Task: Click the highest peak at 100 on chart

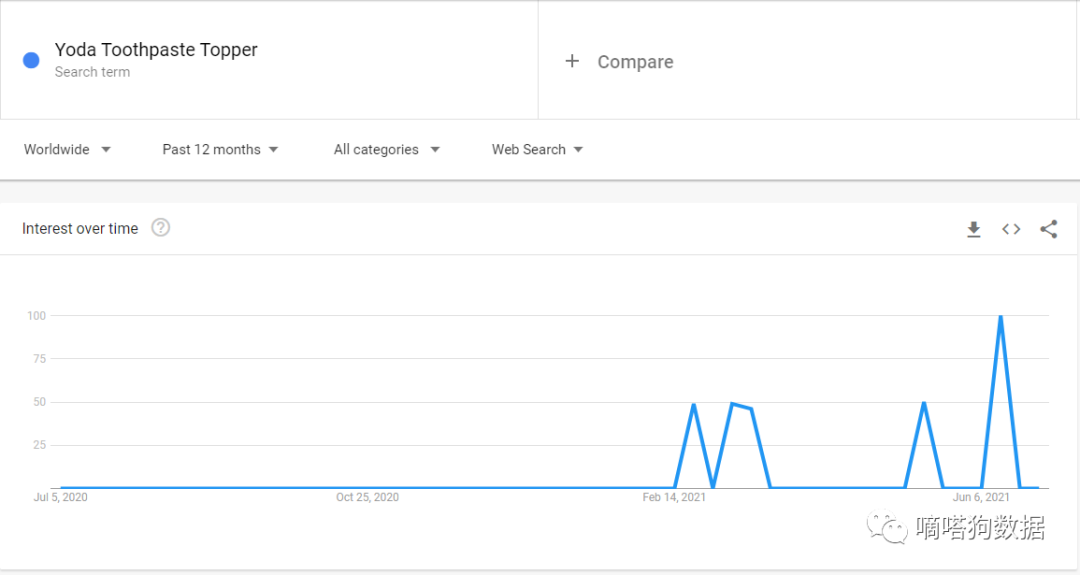Action: pos(1000,317)
